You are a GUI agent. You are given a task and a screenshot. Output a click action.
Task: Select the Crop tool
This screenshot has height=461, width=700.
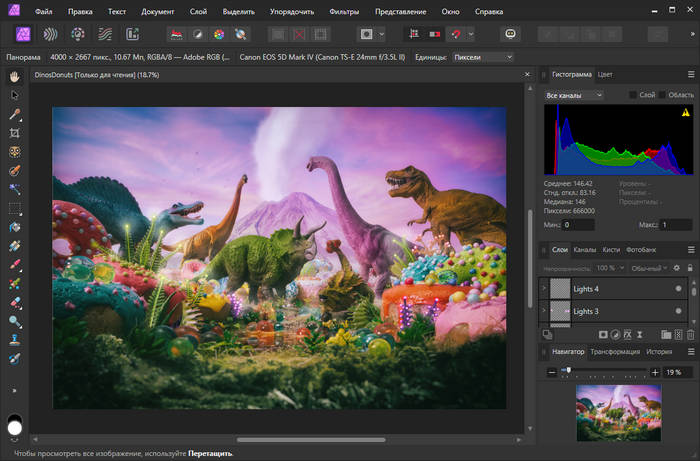(x=15, y=133)
